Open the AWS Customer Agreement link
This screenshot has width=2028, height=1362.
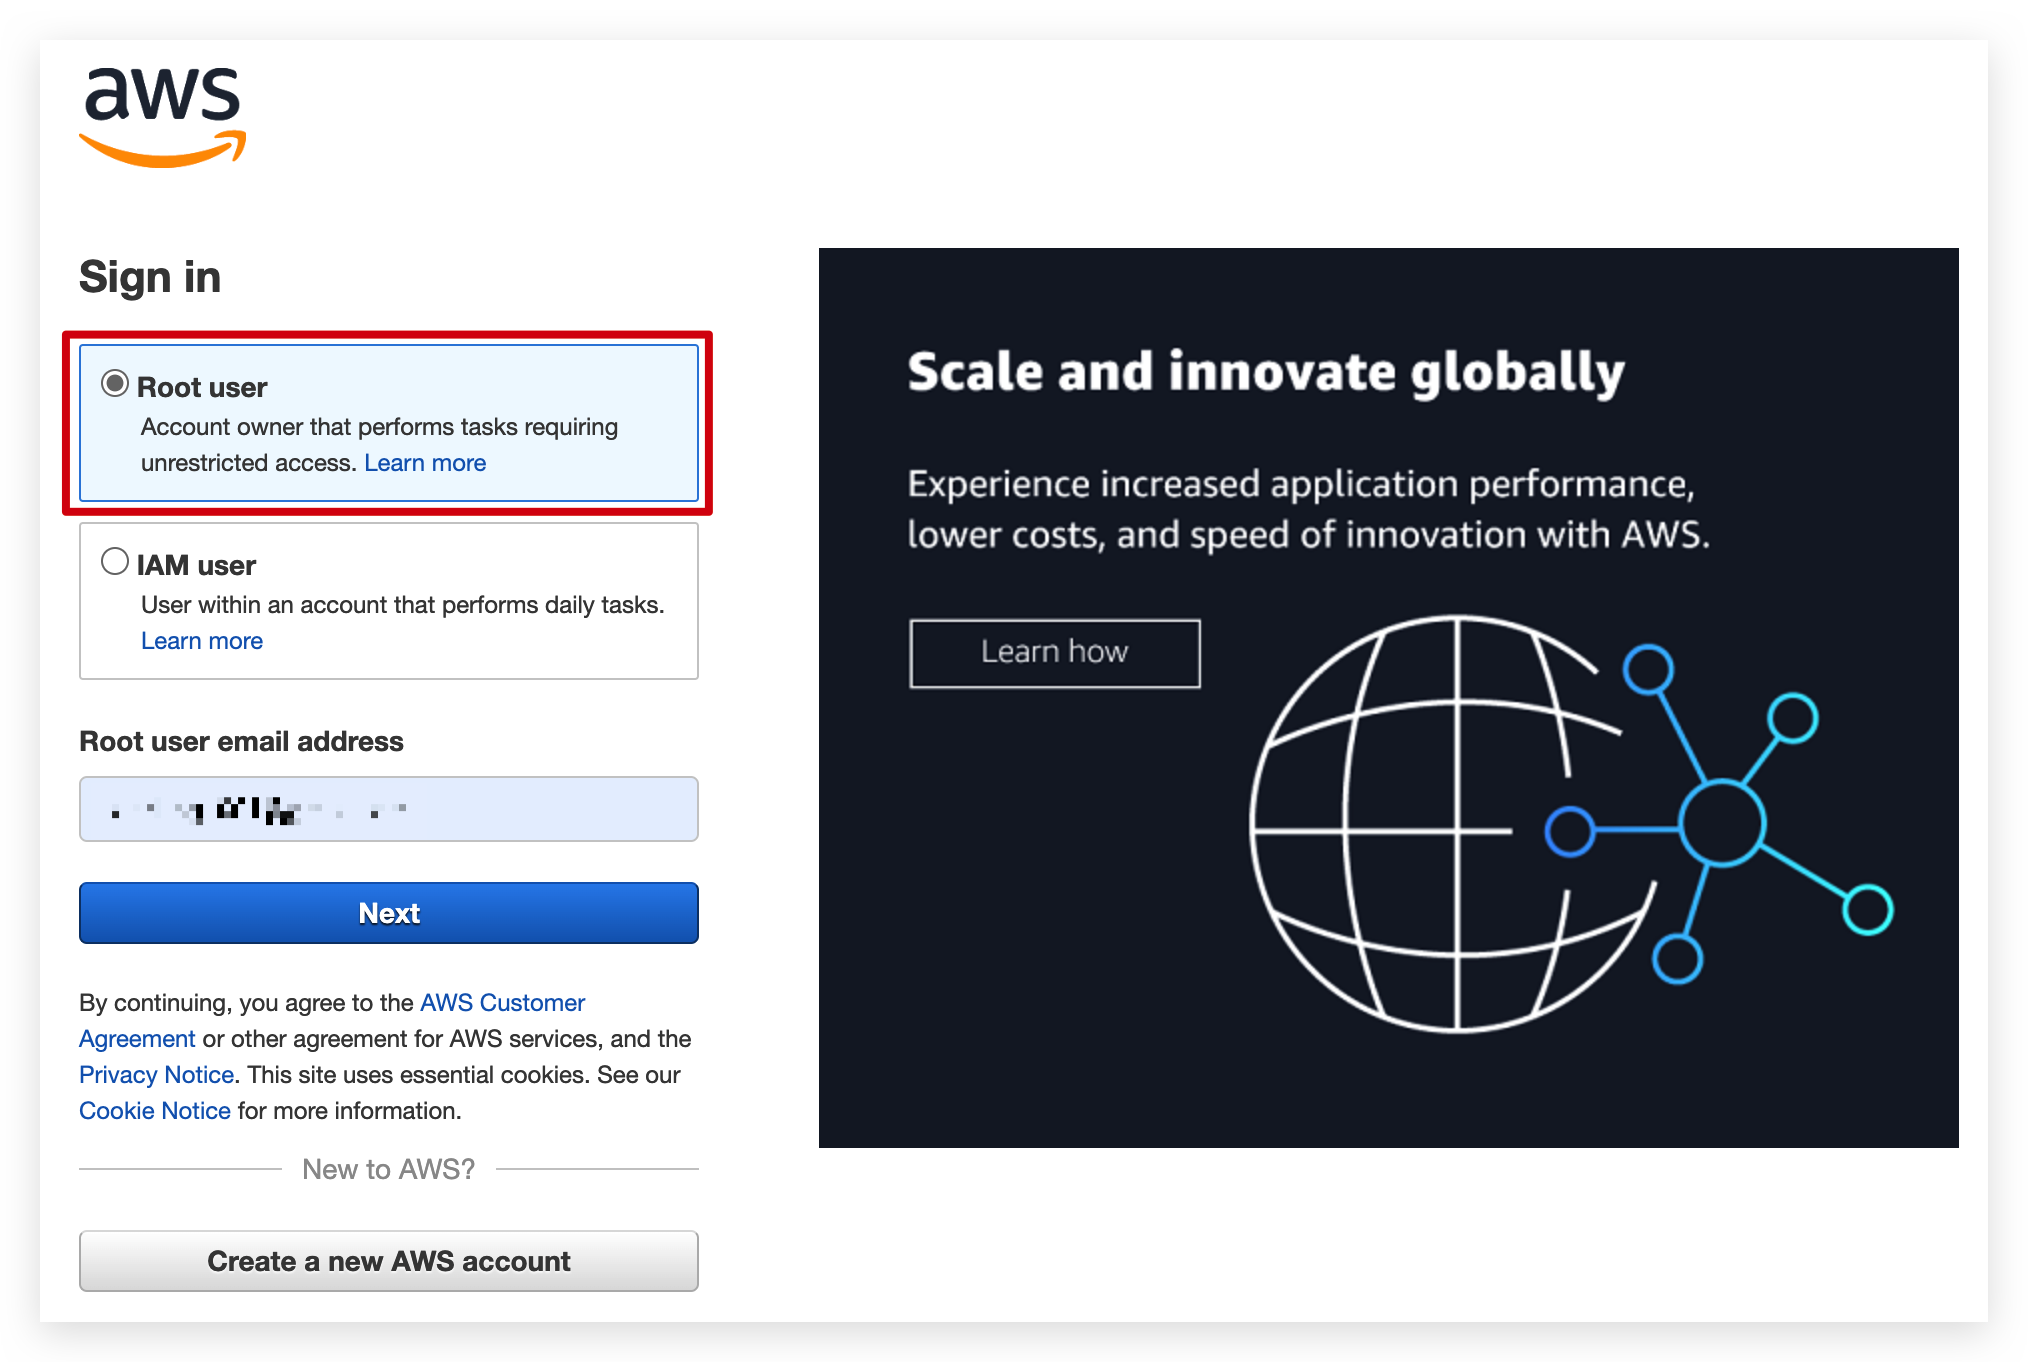pyautogui.click(x=502, y=1003)
